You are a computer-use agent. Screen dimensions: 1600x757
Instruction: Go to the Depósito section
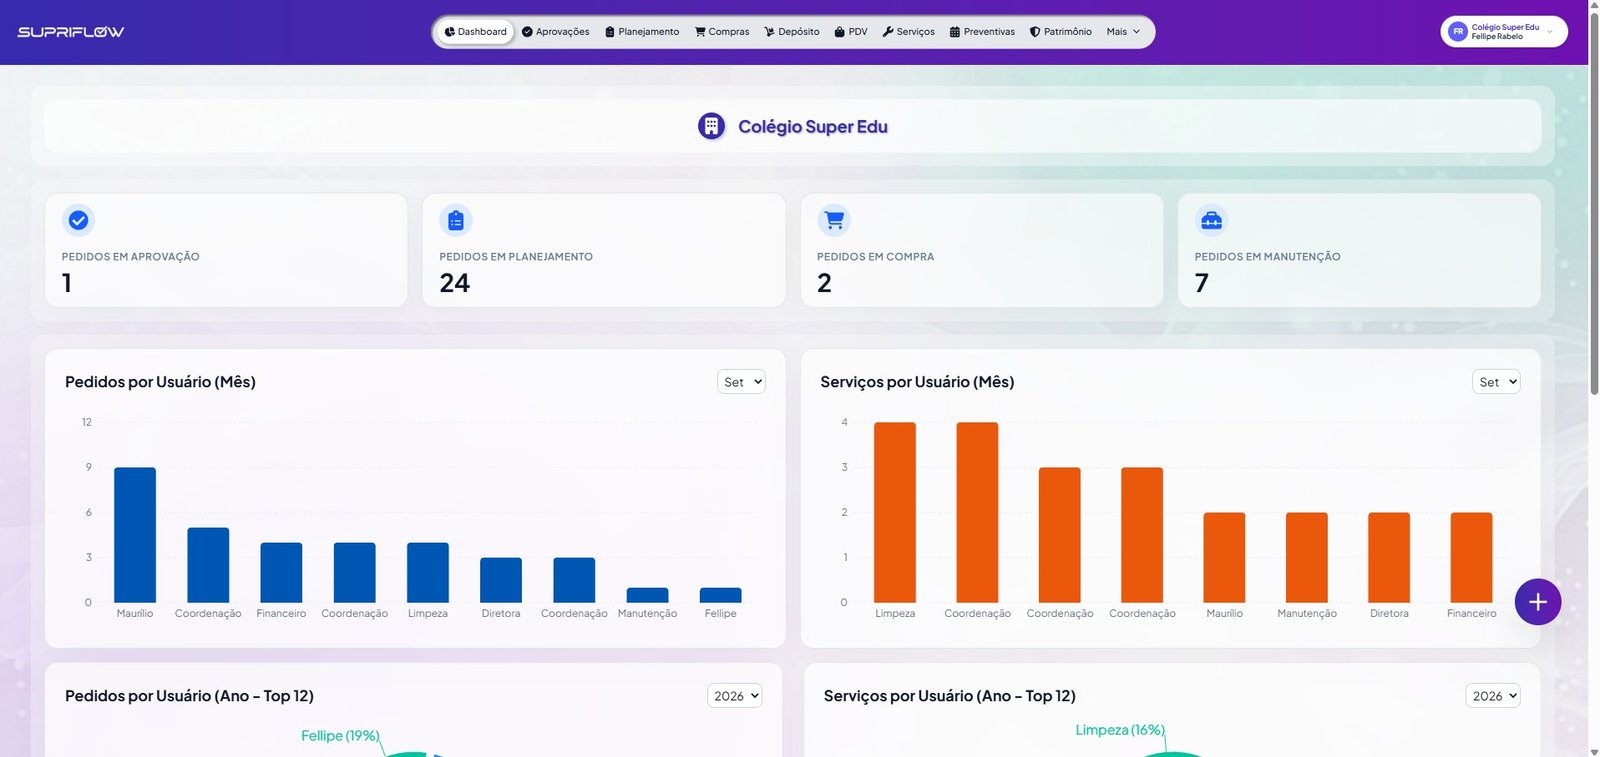792,32
